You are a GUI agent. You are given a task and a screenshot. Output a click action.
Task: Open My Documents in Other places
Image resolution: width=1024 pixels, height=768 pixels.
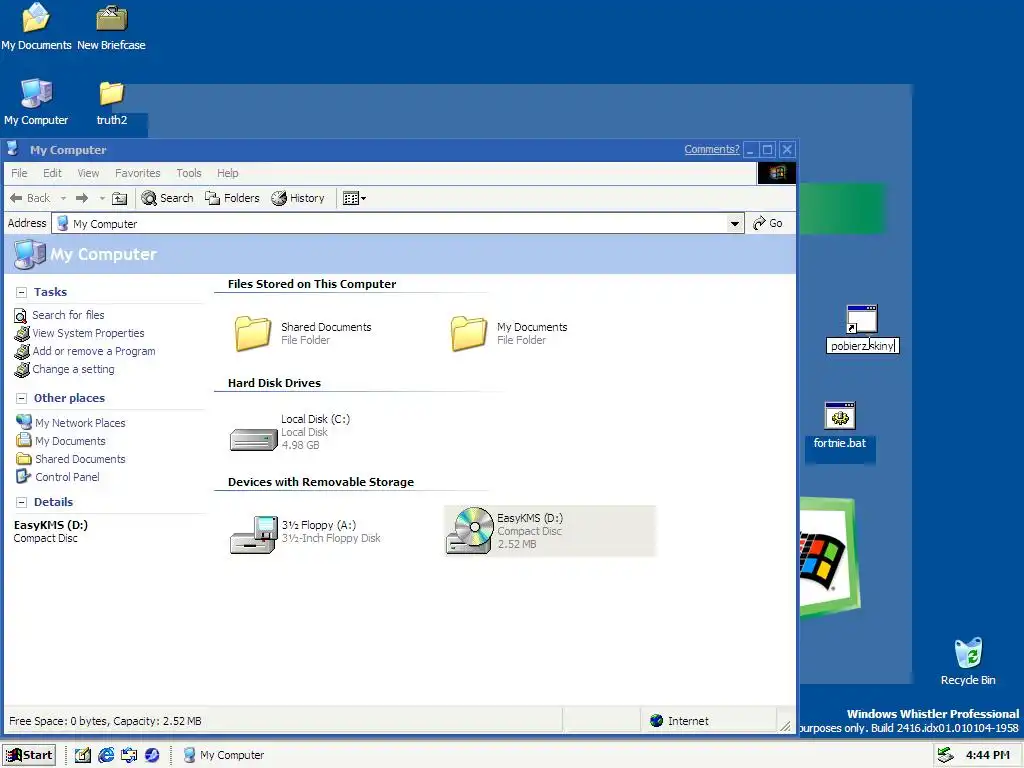click(x=61, y=441)
